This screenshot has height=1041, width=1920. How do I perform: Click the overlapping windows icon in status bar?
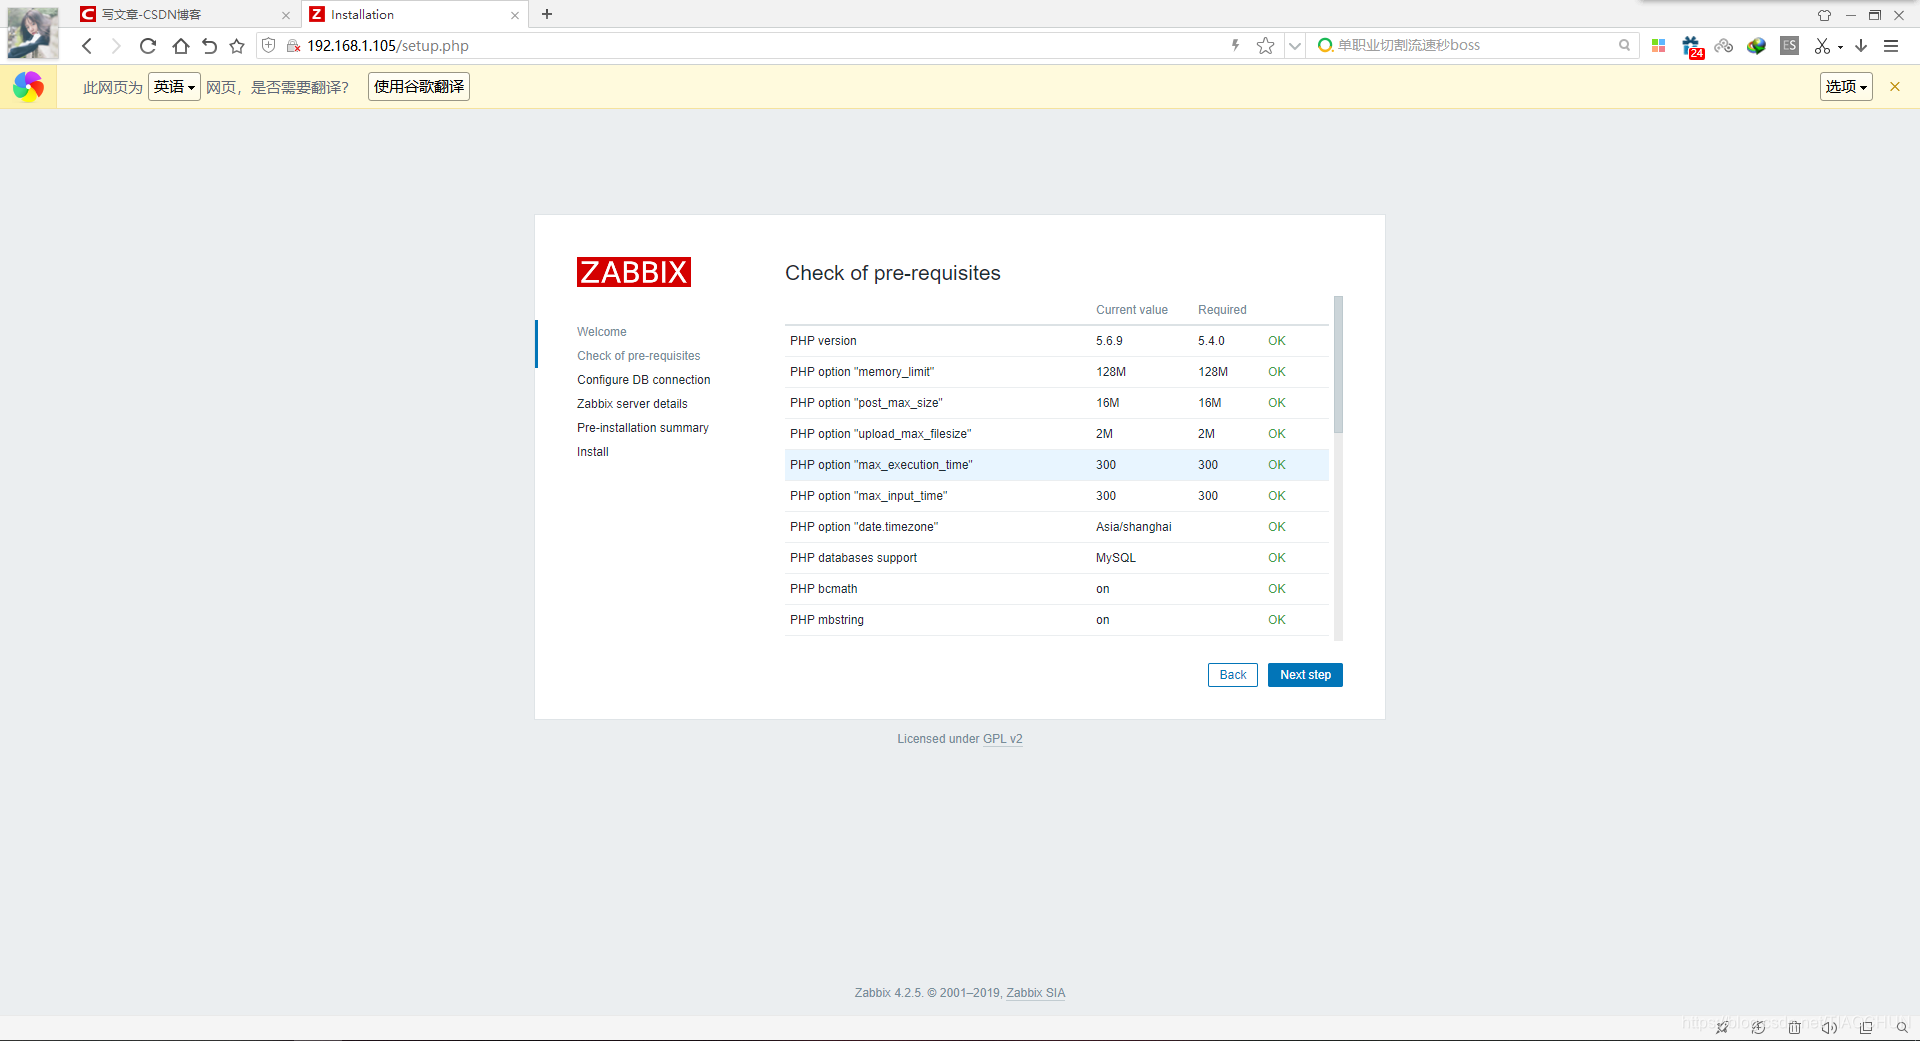(1866, 1027)
